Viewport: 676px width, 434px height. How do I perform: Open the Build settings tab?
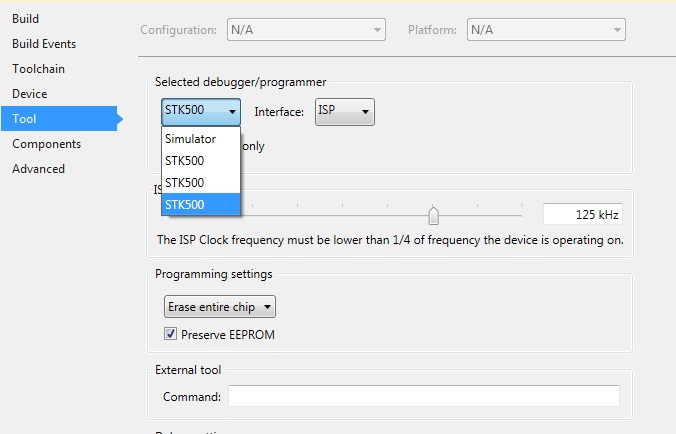point(25,19)
